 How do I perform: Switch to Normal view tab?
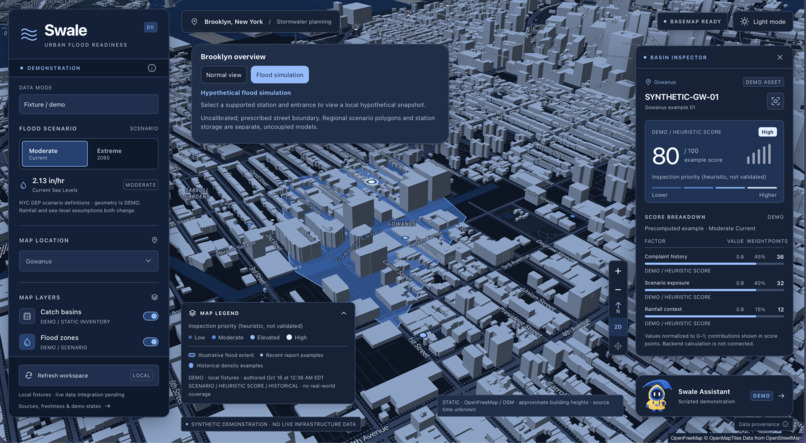point(224,75)
